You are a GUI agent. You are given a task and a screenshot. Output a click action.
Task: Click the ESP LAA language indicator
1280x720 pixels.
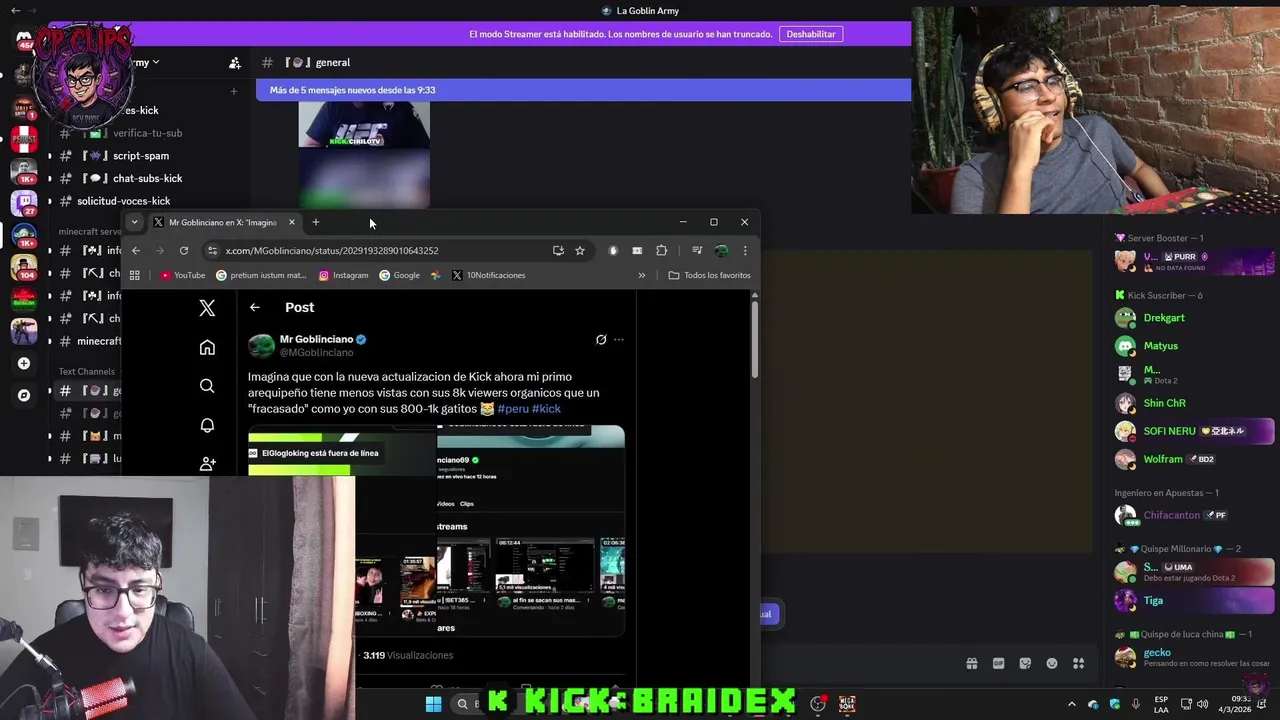point(1161,704)
